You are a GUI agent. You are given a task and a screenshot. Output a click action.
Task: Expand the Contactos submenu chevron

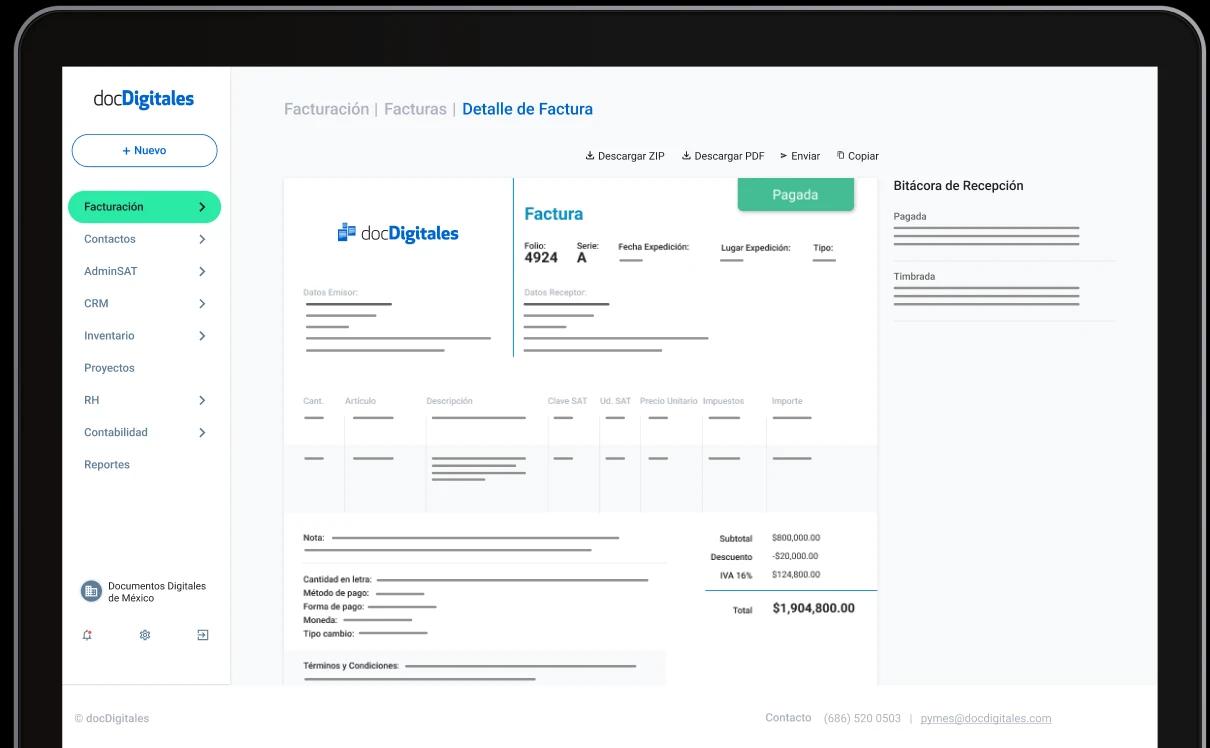[x=202, y=239]
